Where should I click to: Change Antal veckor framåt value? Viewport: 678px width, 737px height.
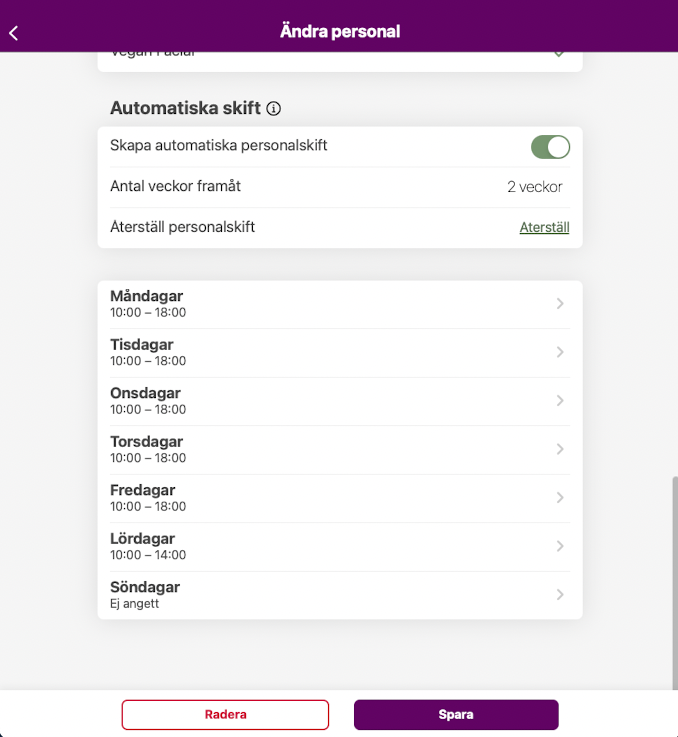[x=534, y=187]
